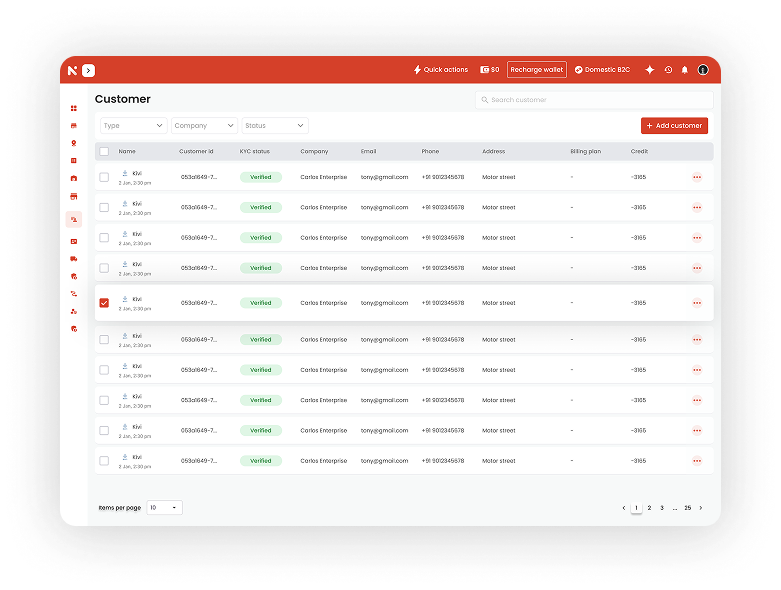
Task: Expand the Company filter dropdown
Action: point(204,126)
